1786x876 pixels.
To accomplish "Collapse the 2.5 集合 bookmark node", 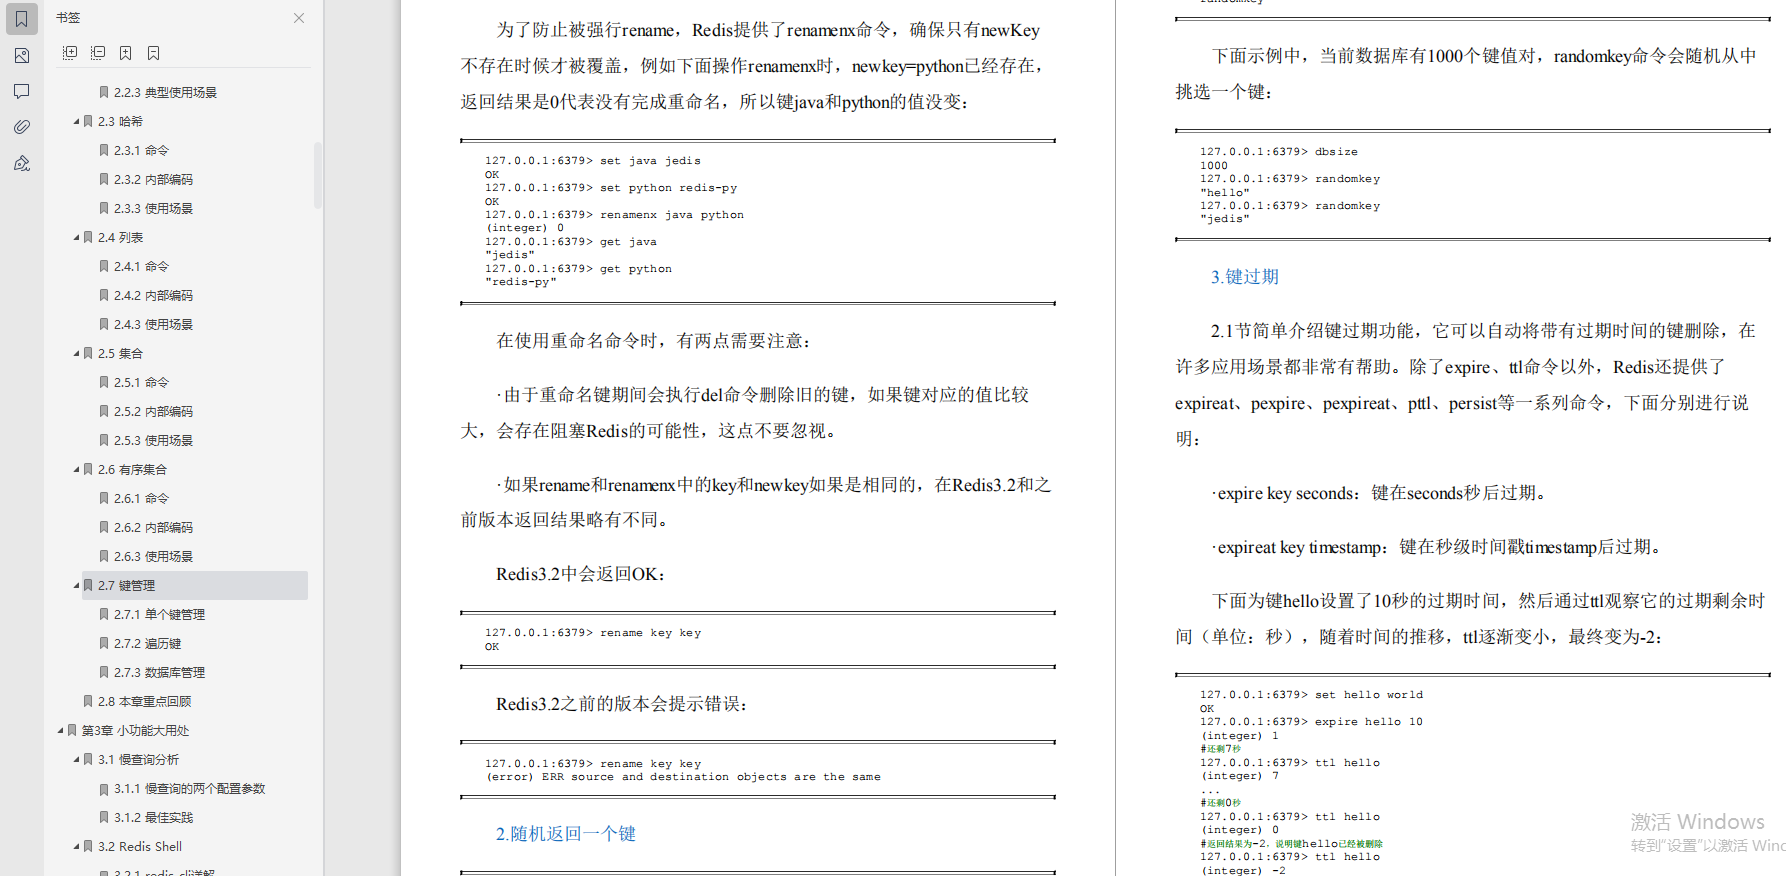I will (x=76, y=353).
